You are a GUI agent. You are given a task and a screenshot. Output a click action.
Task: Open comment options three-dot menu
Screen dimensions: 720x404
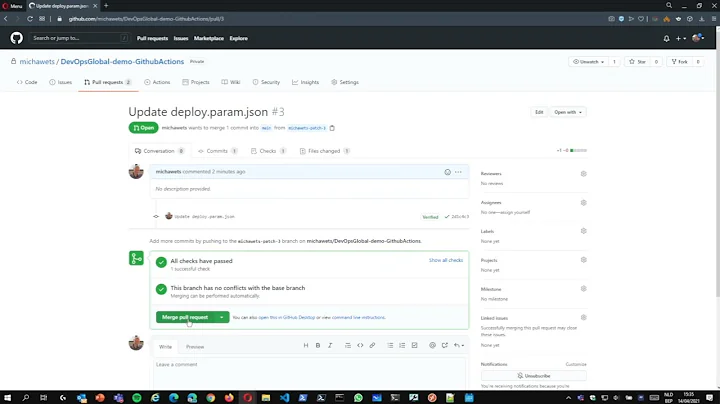point(458,172)
